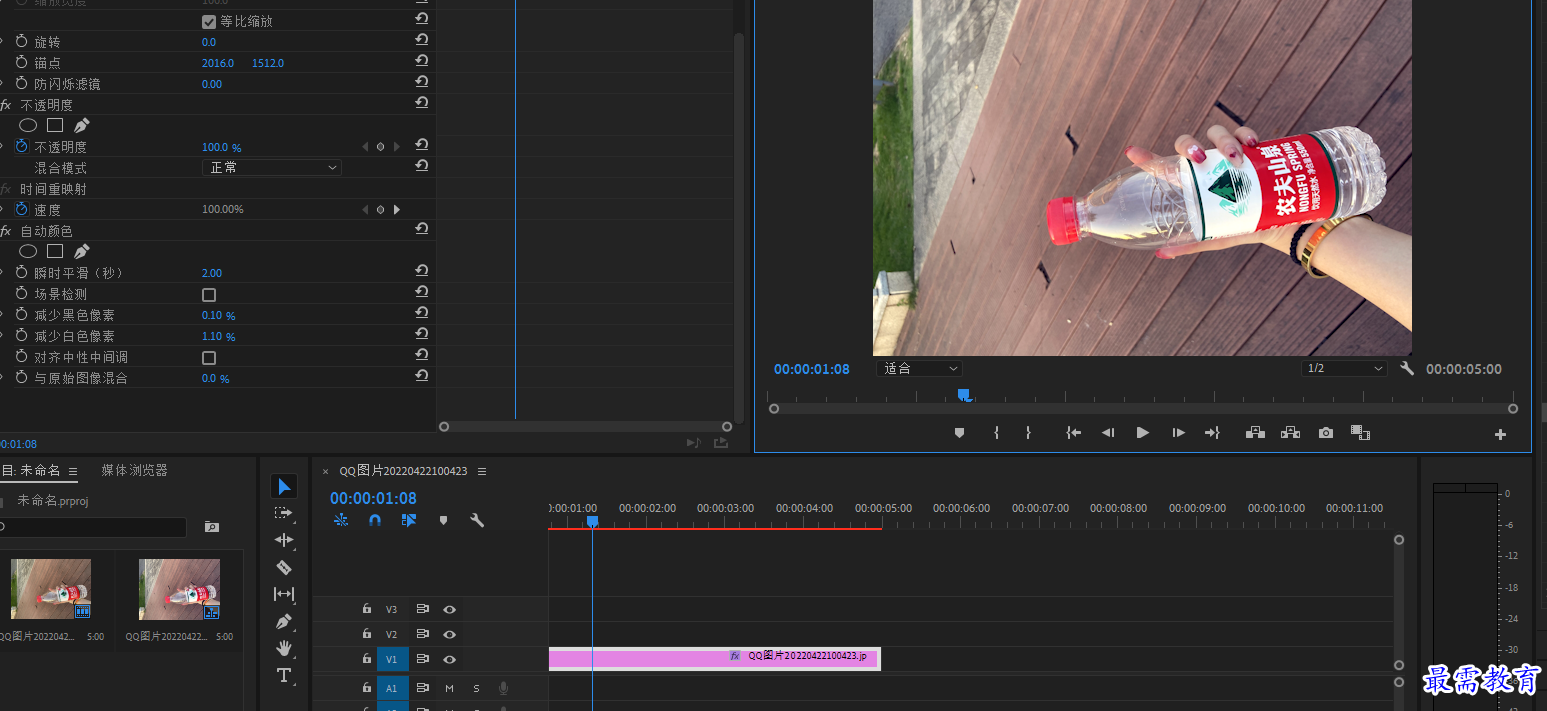Image resolution: width=1547 pixels, height=711 pixels.
Task: Solo audio track A1
Action: click(476, 688)
